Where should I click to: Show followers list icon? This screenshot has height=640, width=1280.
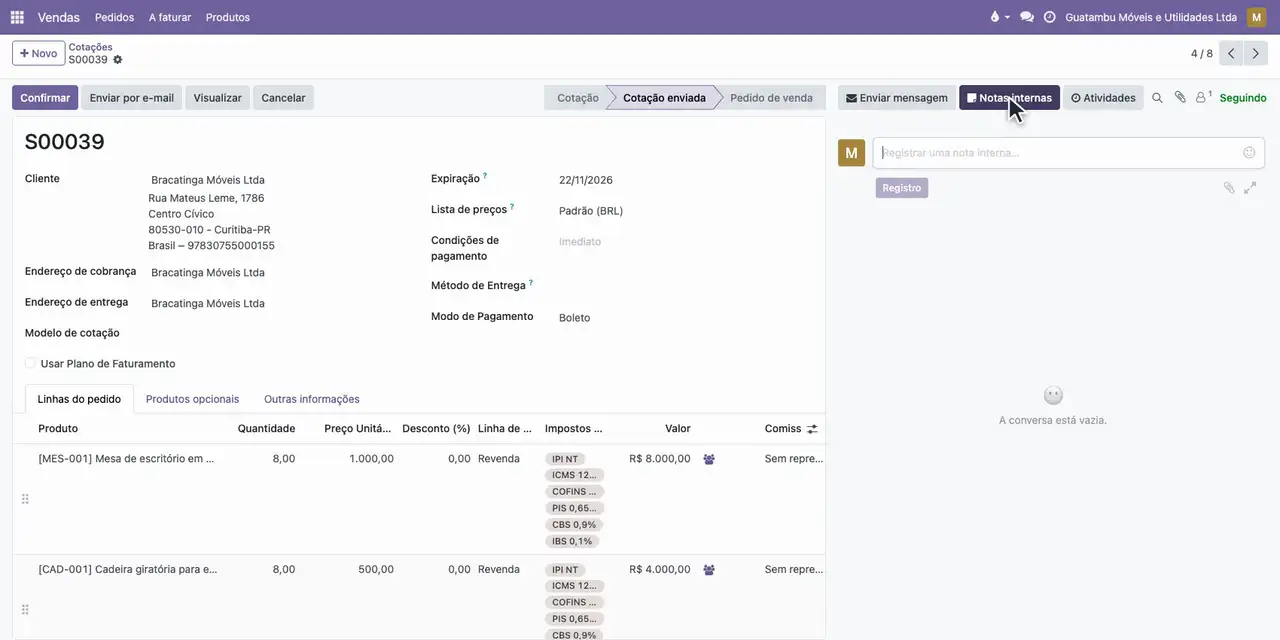[1203, 98]
